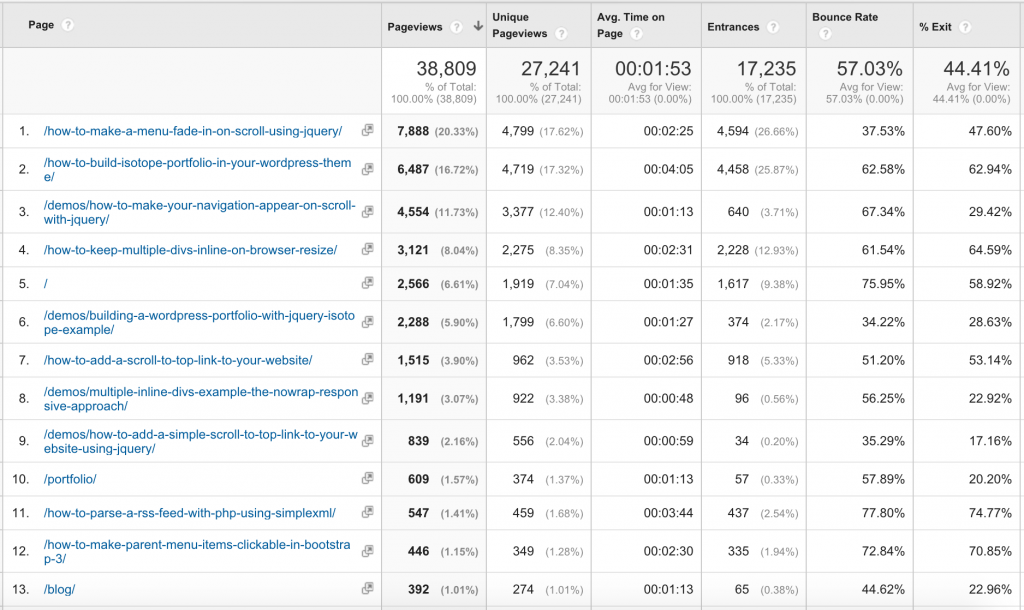Click help icon beside Pageviews header

click(456, 27)
